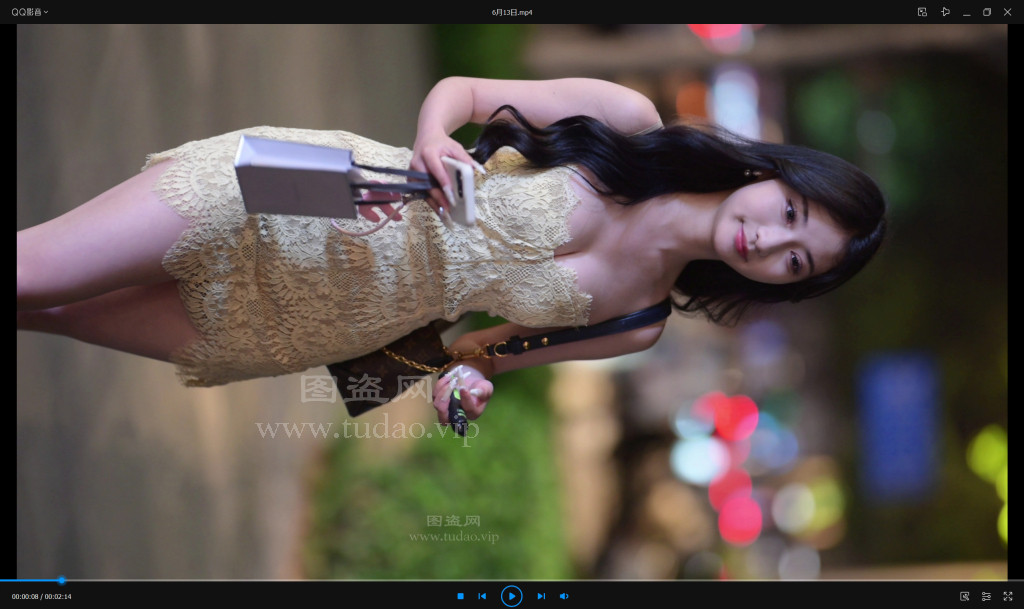
Task: Switch to mini player mode icon
Action: click(922, 12)
